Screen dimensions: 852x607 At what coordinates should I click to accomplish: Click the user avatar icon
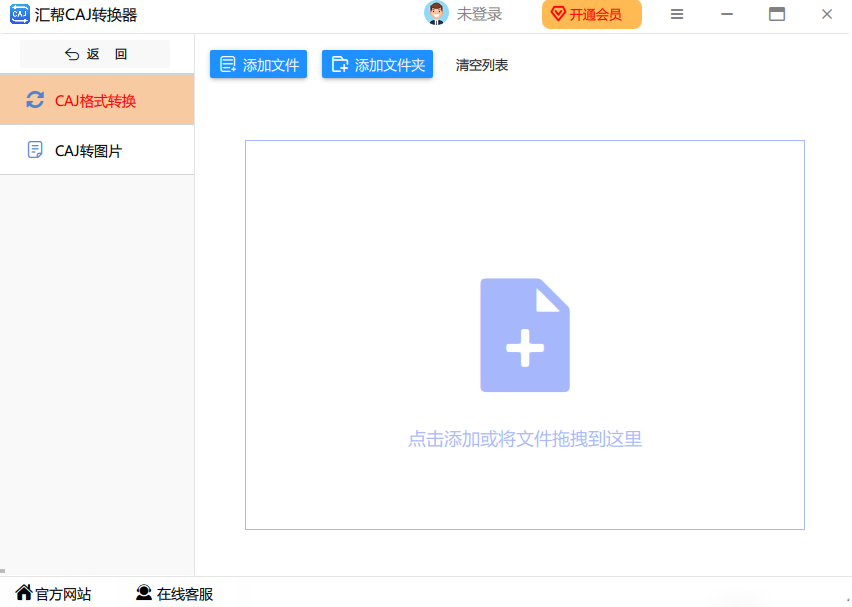(436, 14)
